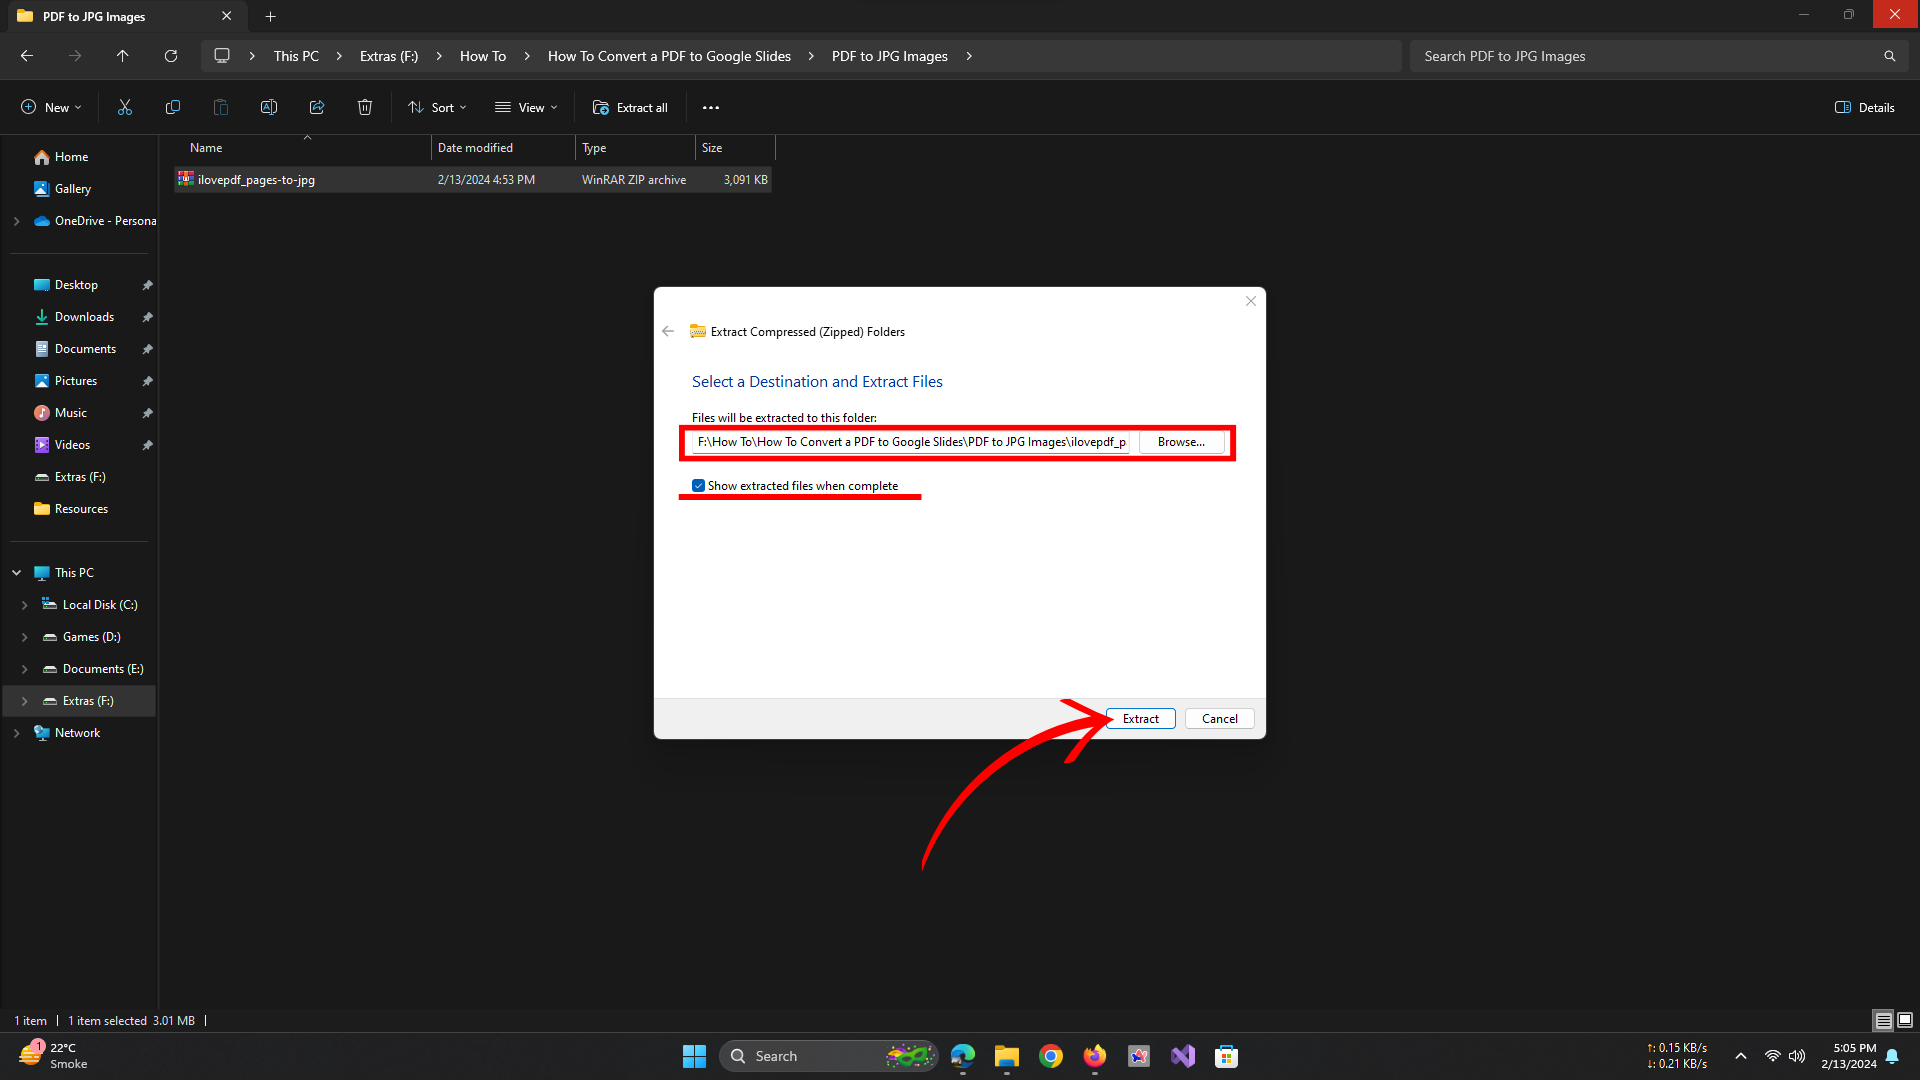The height and width of the screenshot is (1080, 1920).
Task: Go up one folder level arrow
Action: [x=123, y=56]
